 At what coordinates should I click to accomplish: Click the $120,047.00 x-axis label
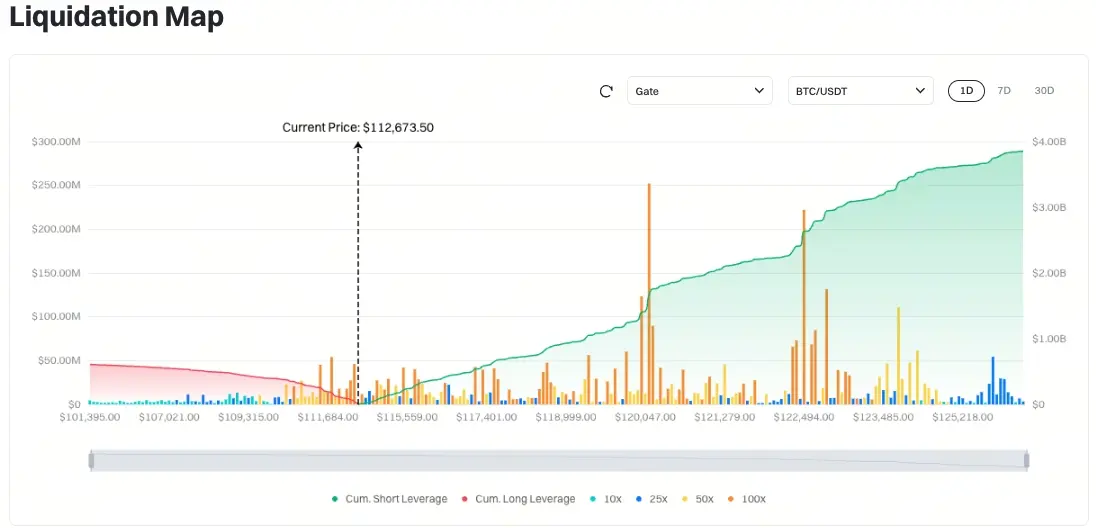tap(645, 417)
